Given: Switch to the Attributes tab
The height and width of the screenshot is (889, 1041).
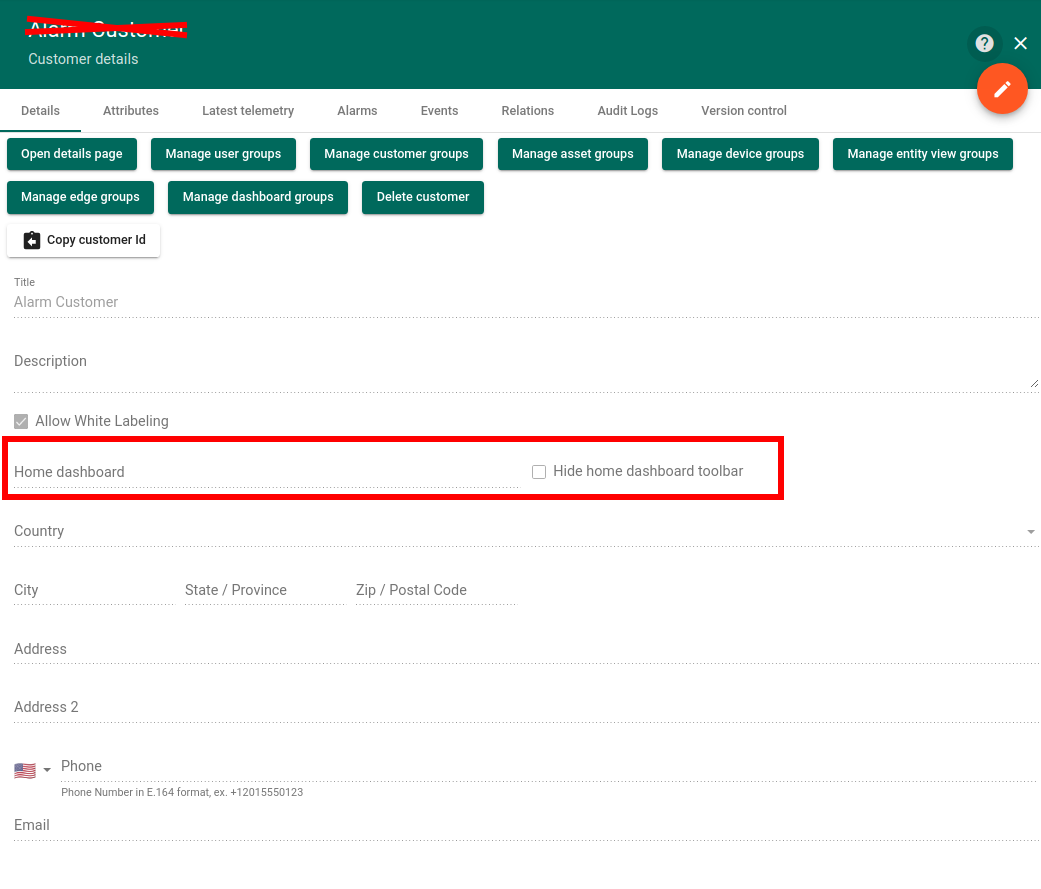Looking at the screenshot, I should (130, 111).
